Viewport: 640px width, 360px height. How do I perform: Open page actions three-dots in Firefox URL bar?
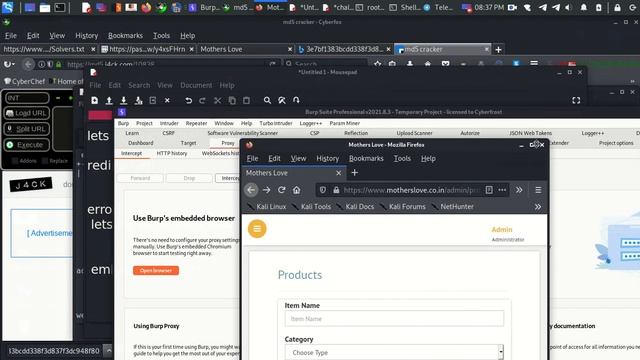click(x=502, y=190)
